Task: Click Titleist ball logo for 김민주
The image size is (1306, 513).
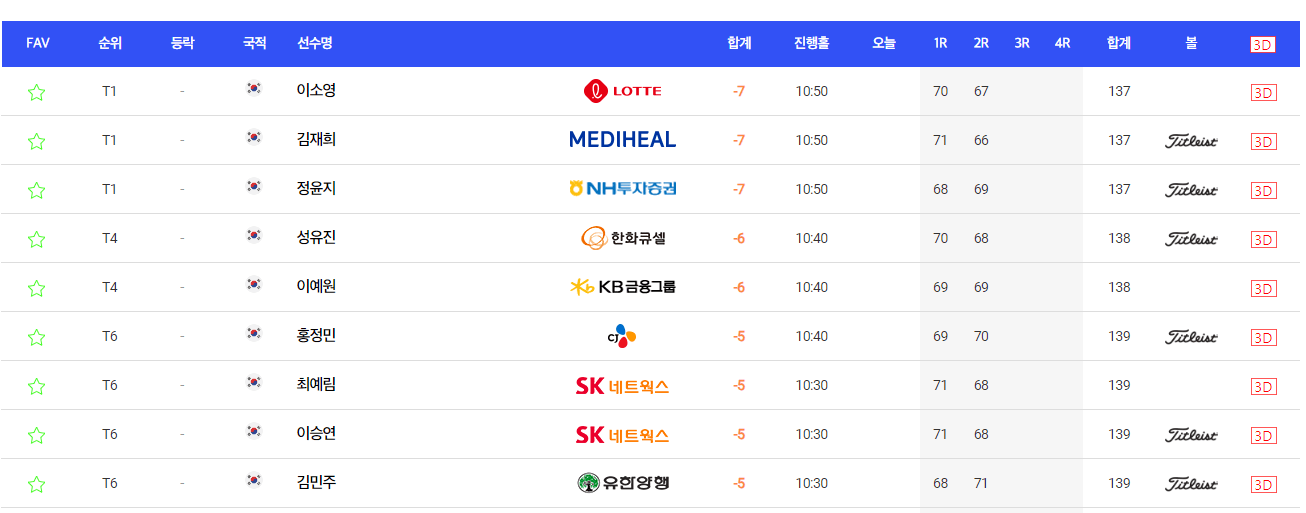Action: pyautogui.click(x=1191, y=484)
